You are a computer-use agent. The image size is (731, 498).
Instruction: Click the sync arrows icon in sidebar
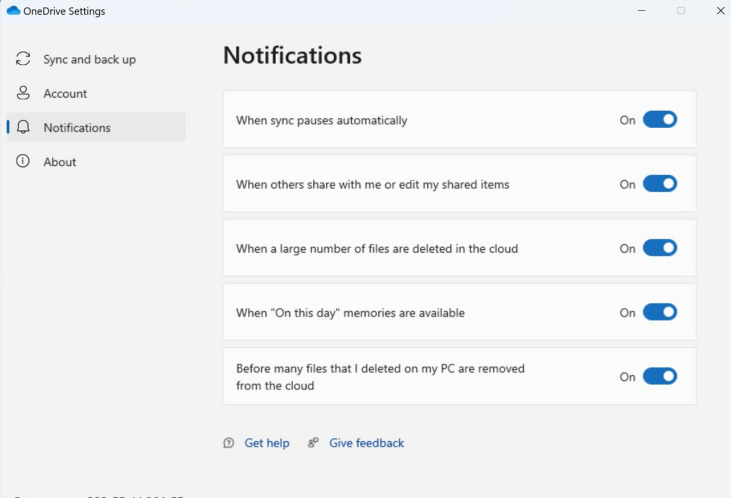[23, 59]
